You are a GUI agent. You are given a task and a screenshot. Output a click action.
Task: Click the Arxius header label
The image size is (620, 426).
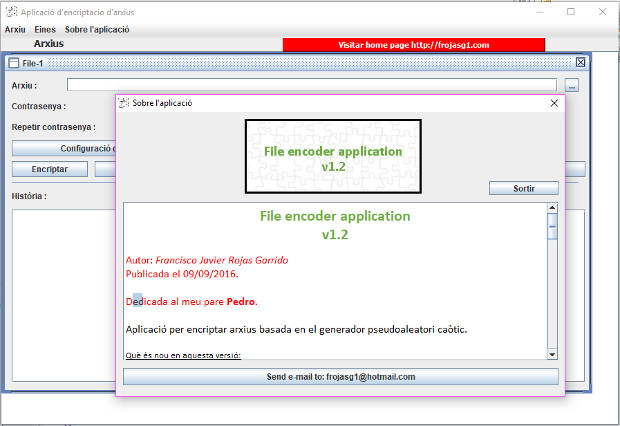(x=49, y=44)
